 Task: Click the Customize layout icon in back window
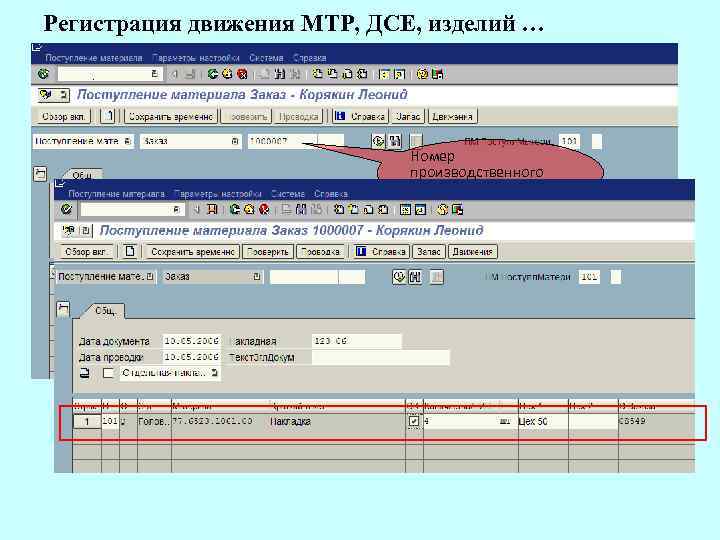pyautogui.click(x=437, y=73)
